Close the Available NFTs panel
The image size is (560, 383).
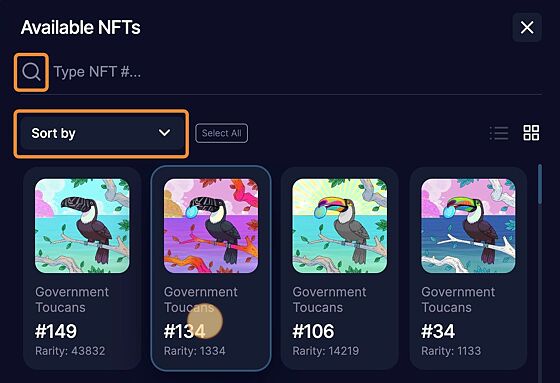[527, 27]
